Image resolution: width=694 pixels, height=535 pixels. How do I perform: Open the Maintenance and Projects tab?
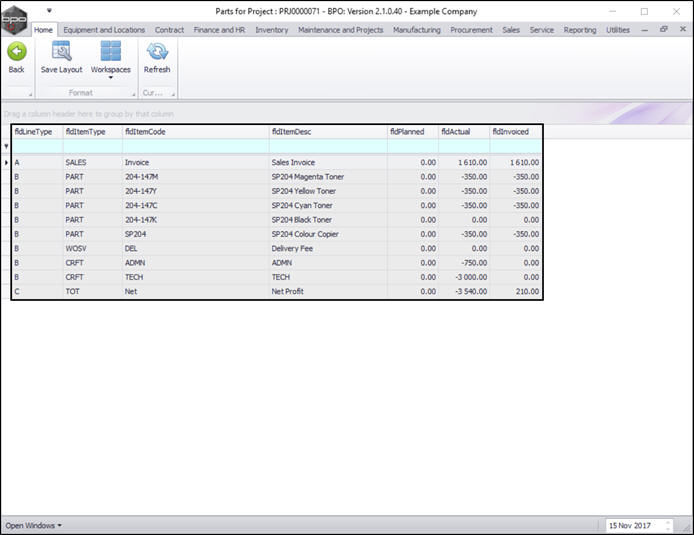point(340,30)
